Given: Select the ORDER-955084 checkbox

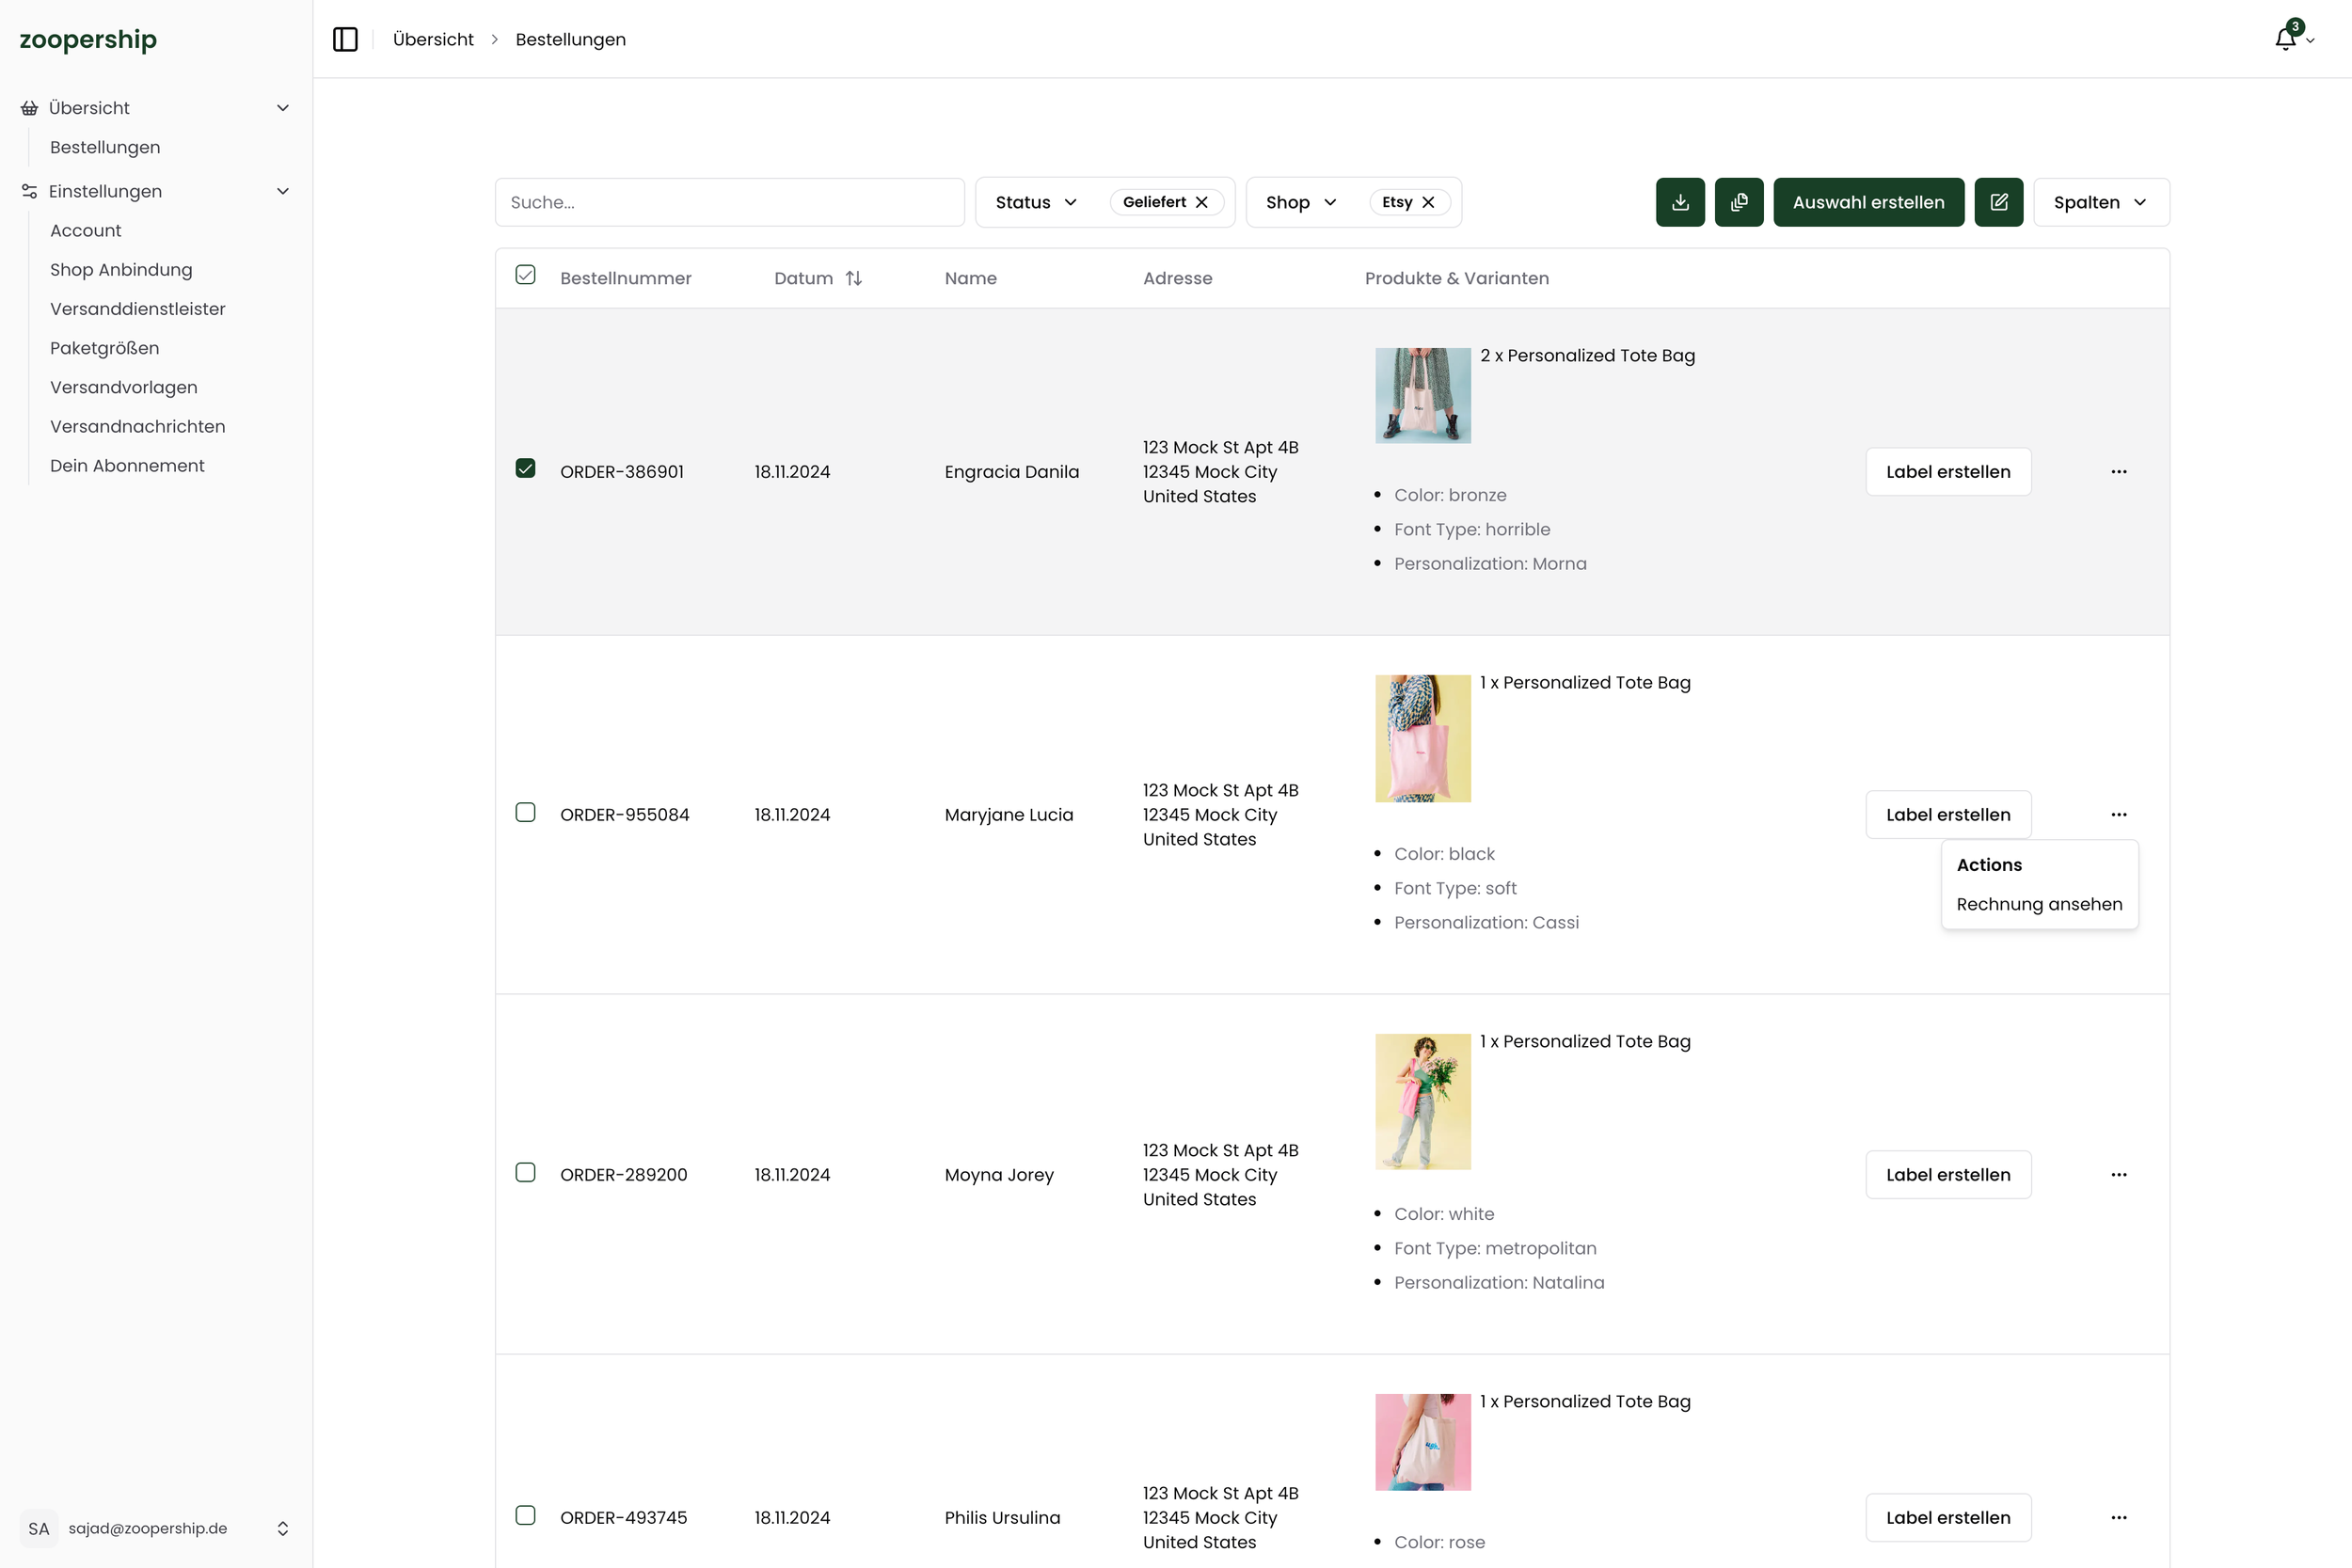Looking at the screenshot, I should (525, 812).
